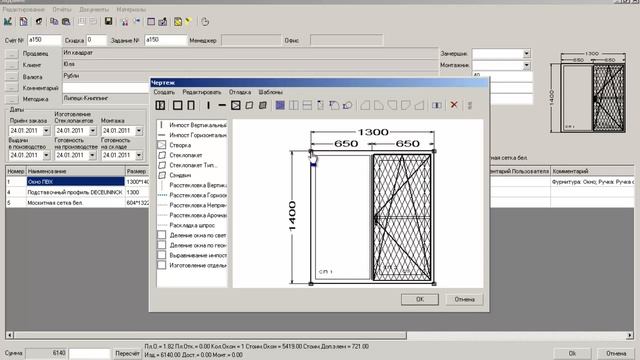Click the horizontal glazing division icon

pos(307,105)
